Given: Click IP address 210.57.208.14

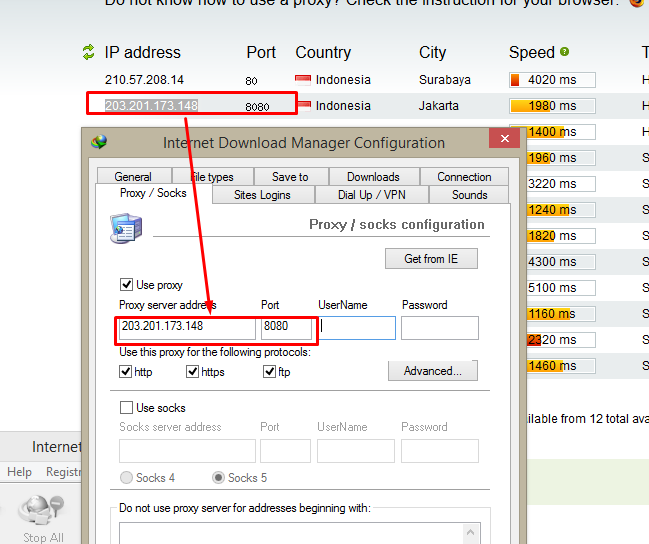Looking at the screenshot, I should point(144,79).
